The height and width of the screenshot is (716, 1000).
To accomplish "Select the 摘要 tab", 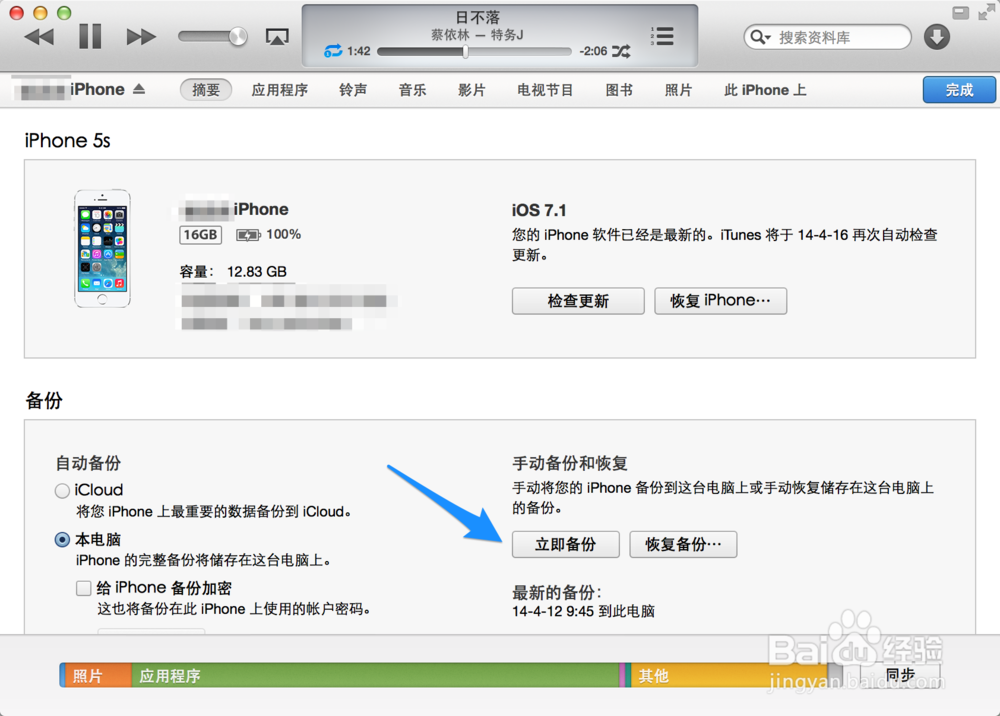I will (x=206, y=90).
